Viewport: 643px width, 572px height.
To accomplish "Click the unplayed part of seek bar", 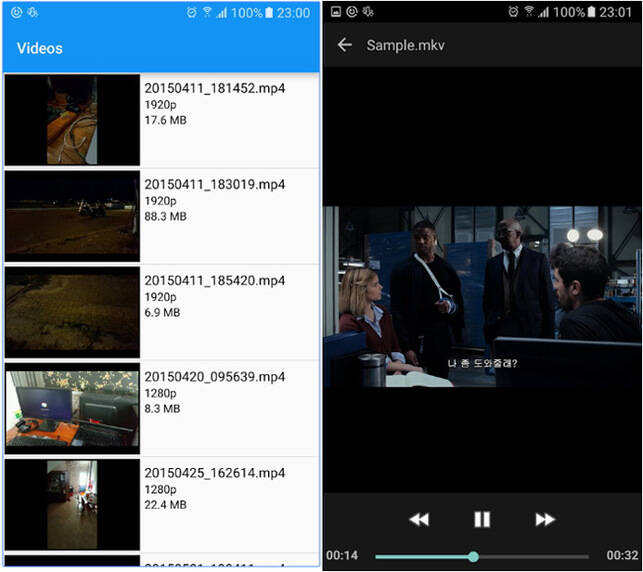I will coord(534,556).
